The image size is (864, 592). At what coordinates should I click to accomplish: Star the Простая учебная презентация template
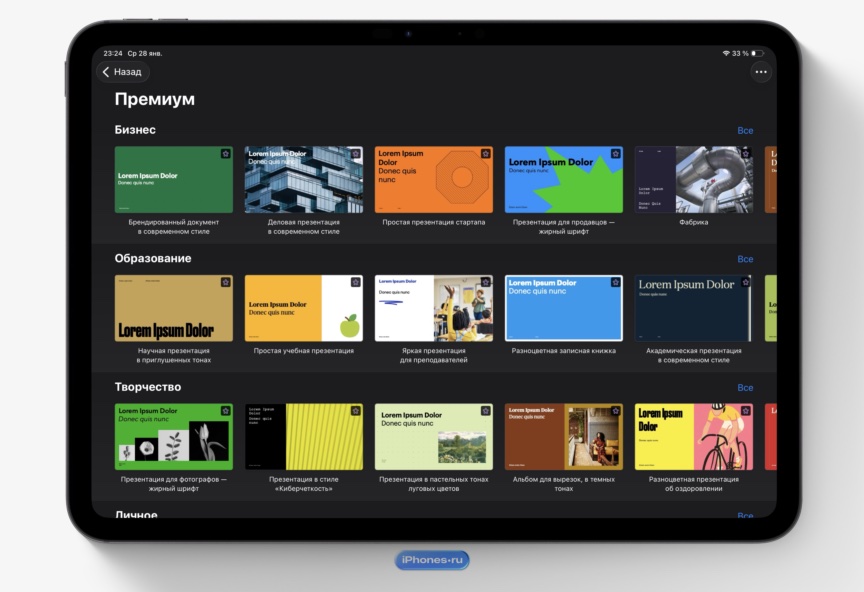click(x=355, y=282)
